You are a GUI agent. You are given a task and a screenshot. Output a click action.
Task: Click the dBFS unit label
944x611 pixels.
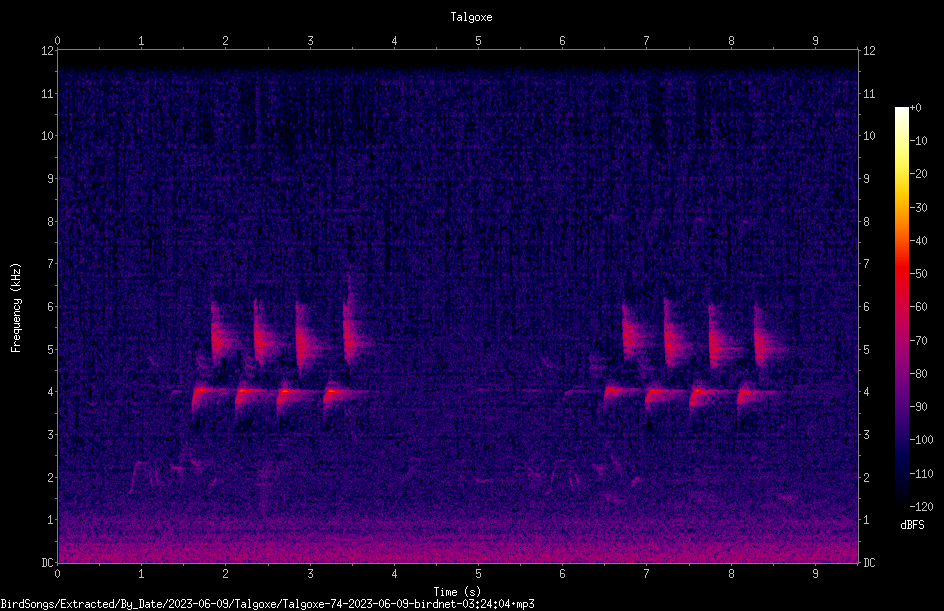pos(912,525)
